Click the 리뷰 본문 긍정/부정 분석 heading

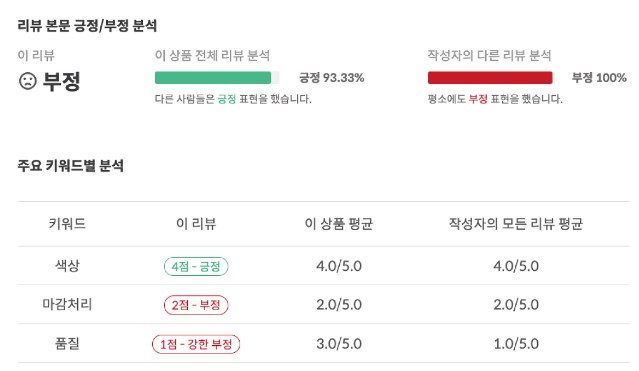[87, 26]
